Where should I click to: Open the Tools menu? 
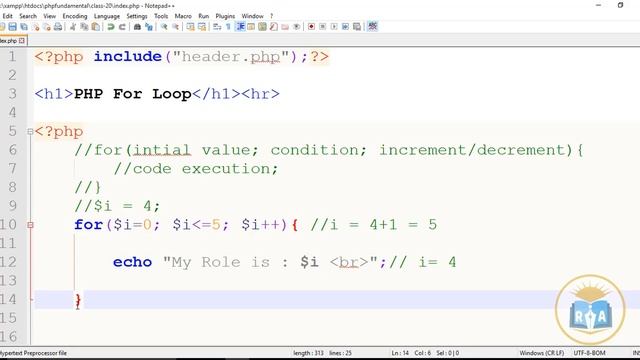161,16
